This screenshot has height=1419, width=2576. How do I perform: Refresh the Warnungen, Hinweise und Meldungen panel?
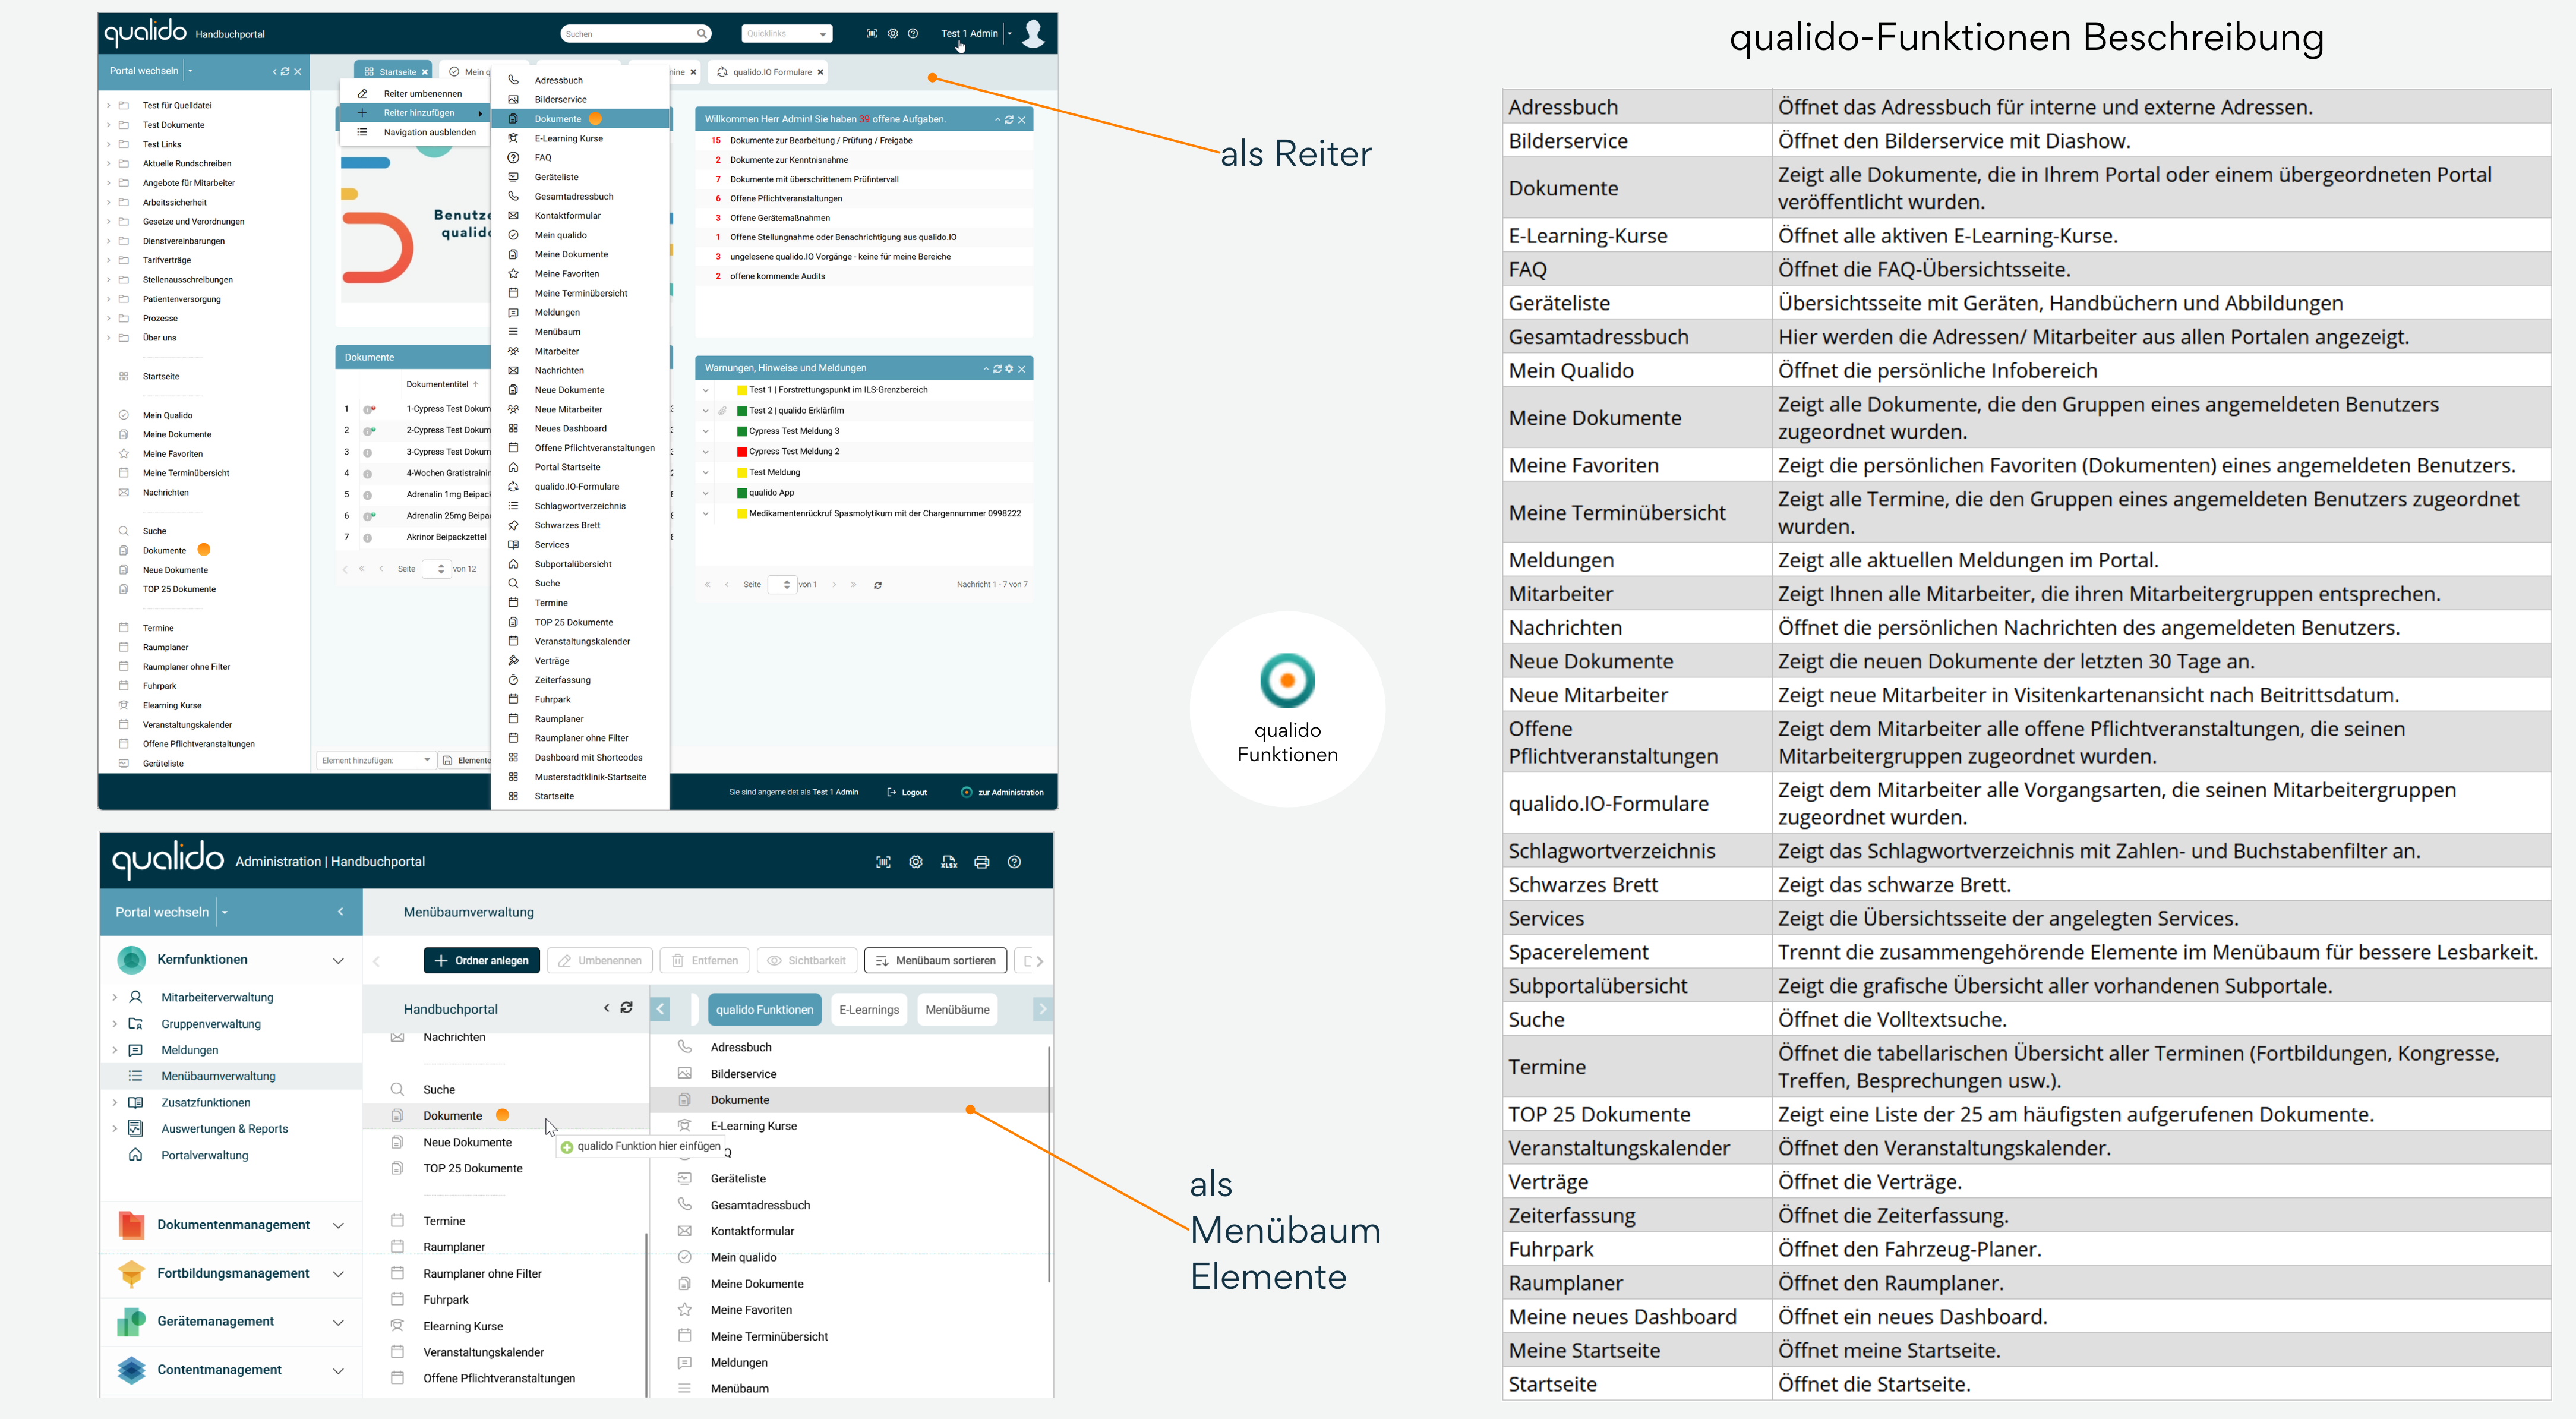[x=997, y=369]
